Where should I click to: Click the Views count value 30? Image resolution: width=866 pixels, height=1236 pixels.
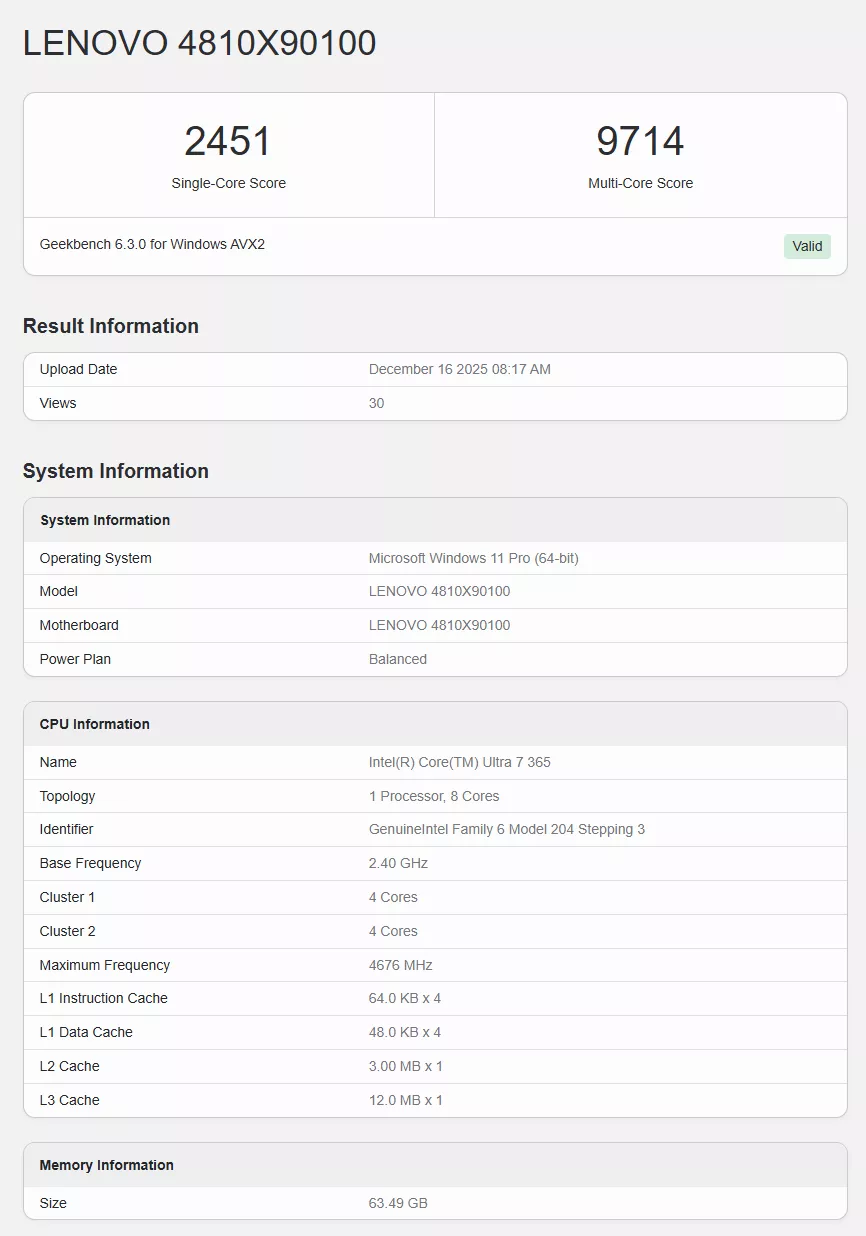pyautogui.click(x=376, y=403)
